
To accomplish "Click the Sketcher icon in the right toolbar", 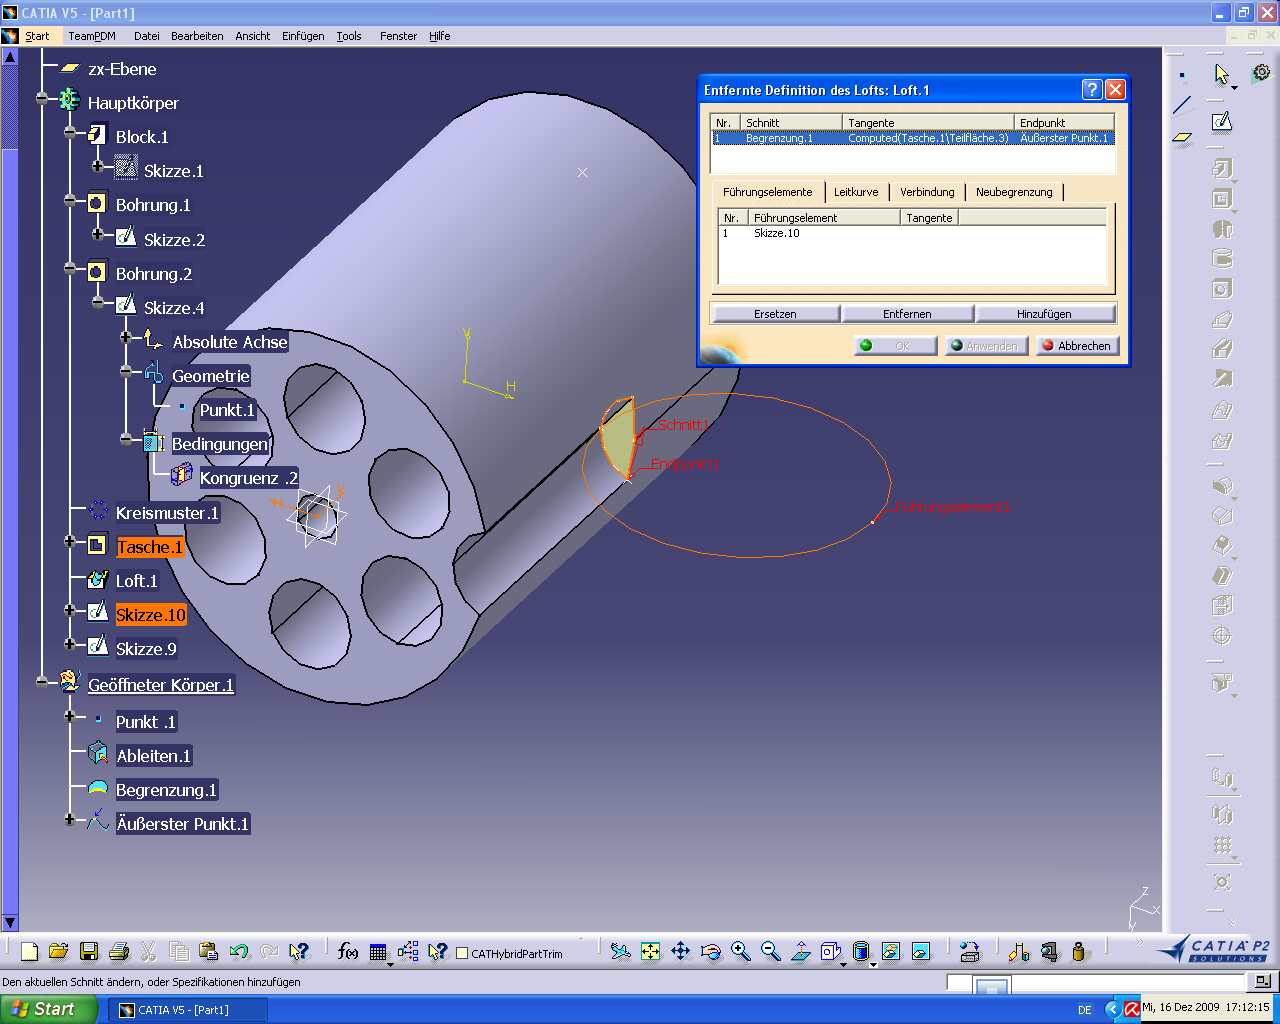I will point(1222,121).
